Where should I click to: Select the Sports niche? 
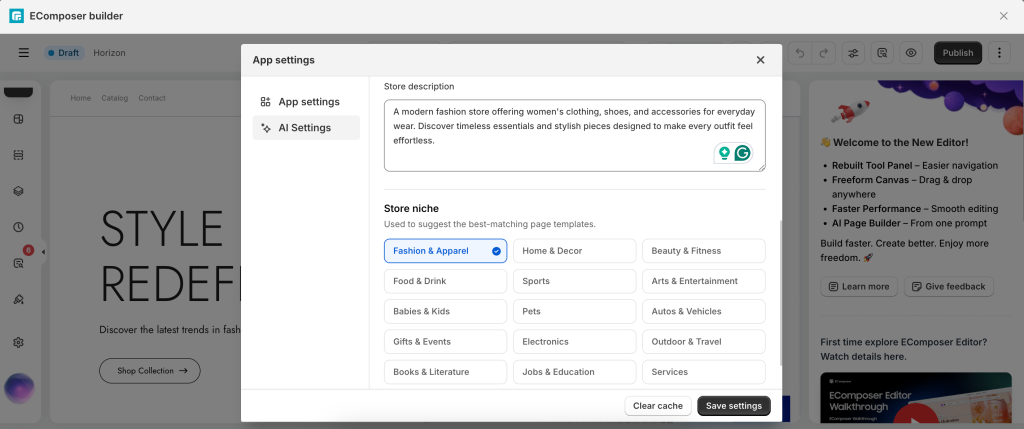tap(575, 281)
